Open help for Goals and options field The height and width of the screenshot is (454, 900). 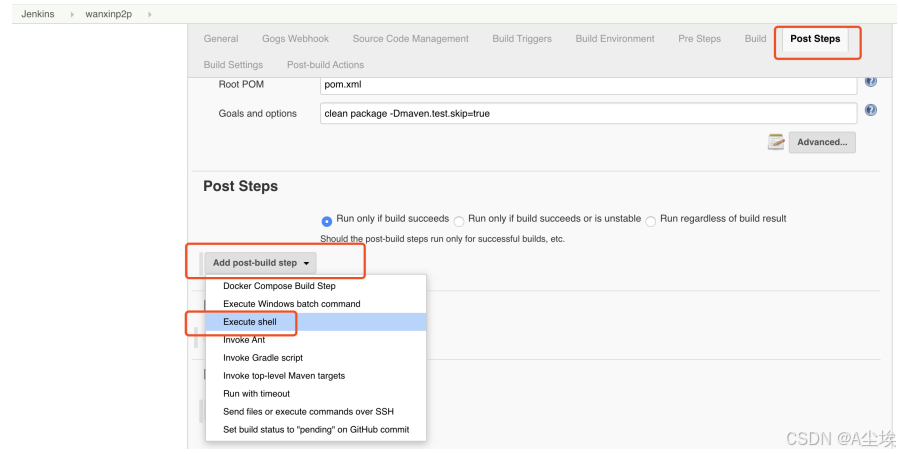pos(870,110)
